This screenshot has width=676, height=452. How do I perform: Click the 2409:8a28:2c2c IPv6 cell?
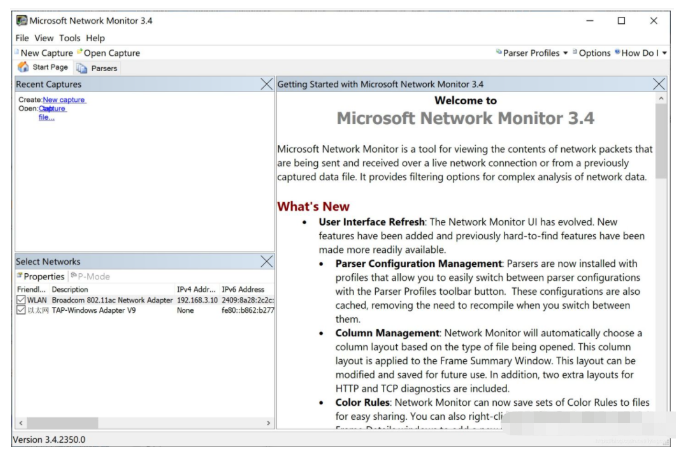(x=247, y=300)
